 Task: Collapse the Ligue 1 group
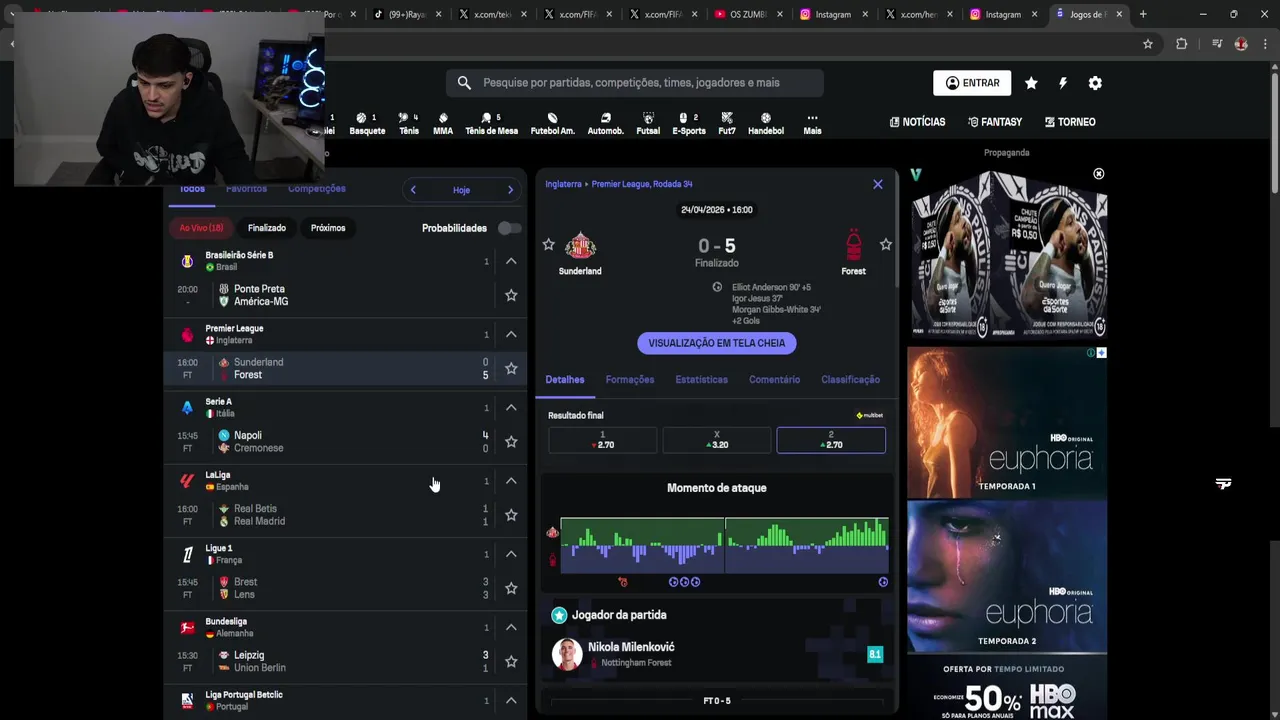510,554
